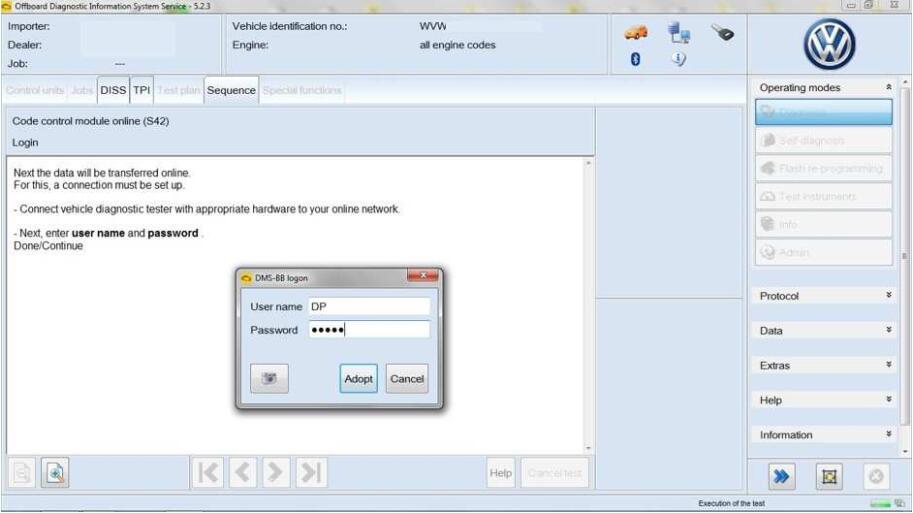Close the DMS-BB logon dialog
Screen dimensions: 913x513
(x=423, y=275)
